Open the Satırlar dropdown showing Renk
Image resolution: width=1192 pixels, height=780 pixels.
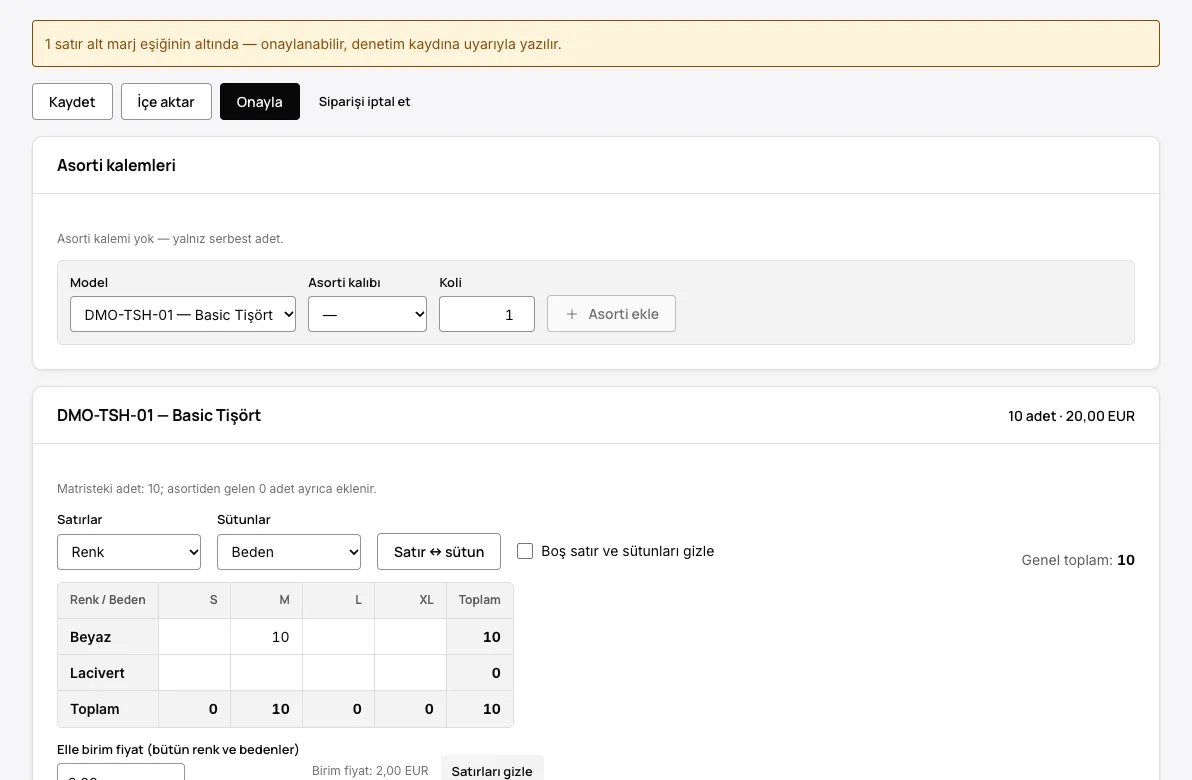[128, 552]
